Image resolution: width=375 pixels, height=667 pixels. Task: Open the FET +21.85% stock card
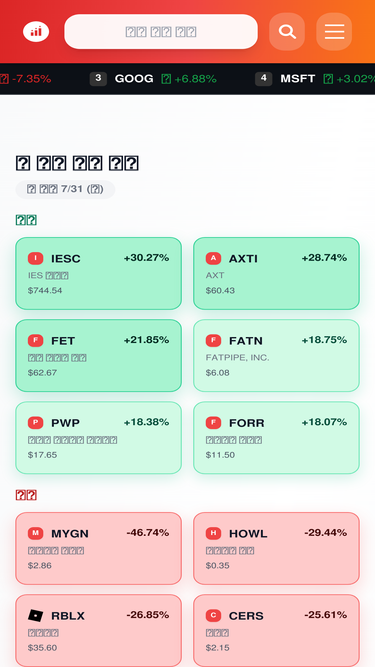click(x=99, y=356)
